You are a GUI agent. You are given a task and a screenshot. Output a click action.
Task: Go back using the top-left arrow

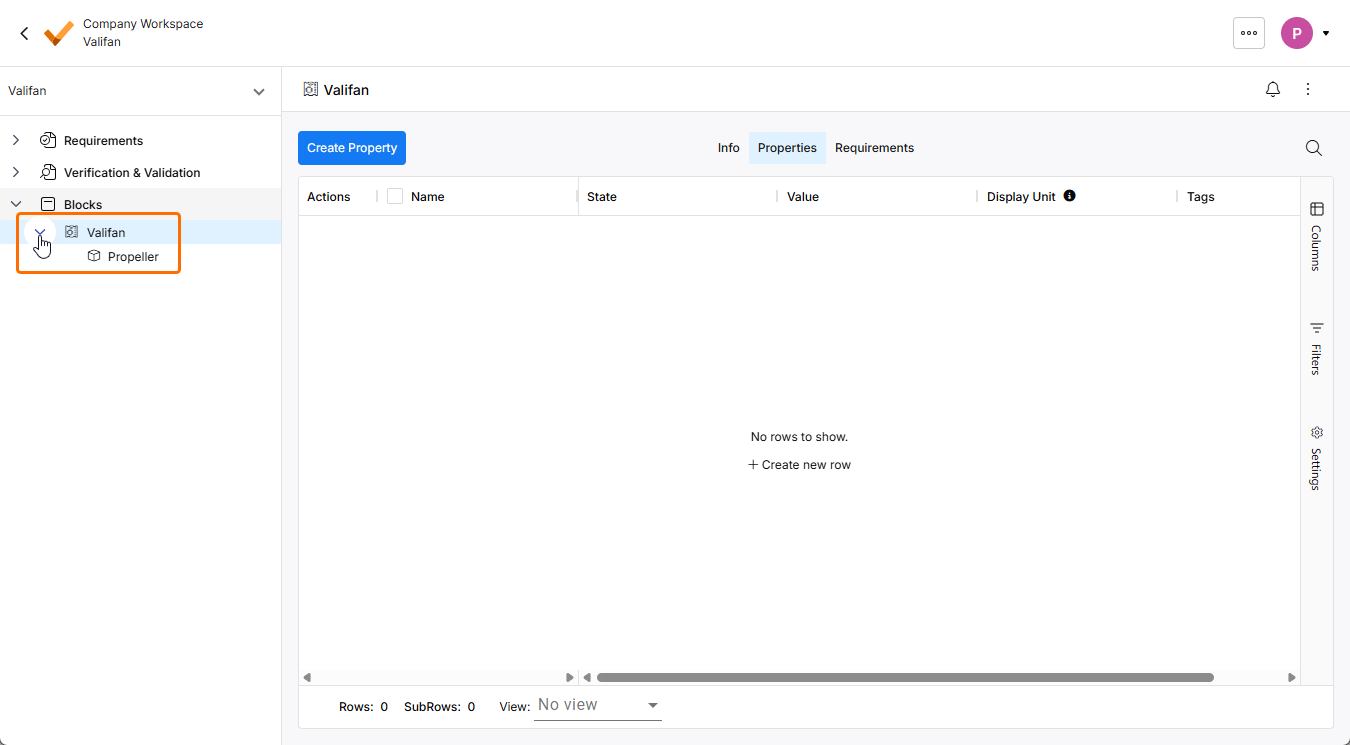point(25,33)
